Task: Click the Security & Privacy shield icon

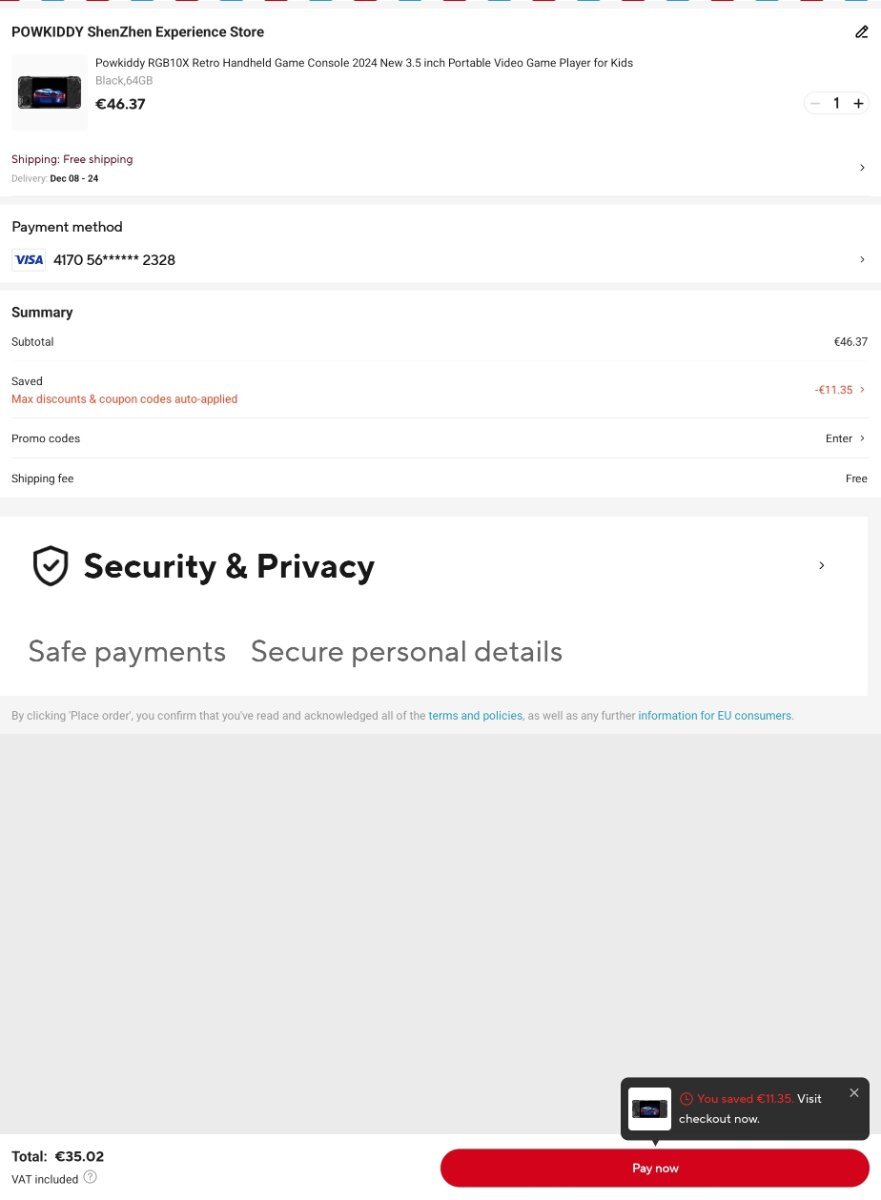Action: click(x=51, y=566)
